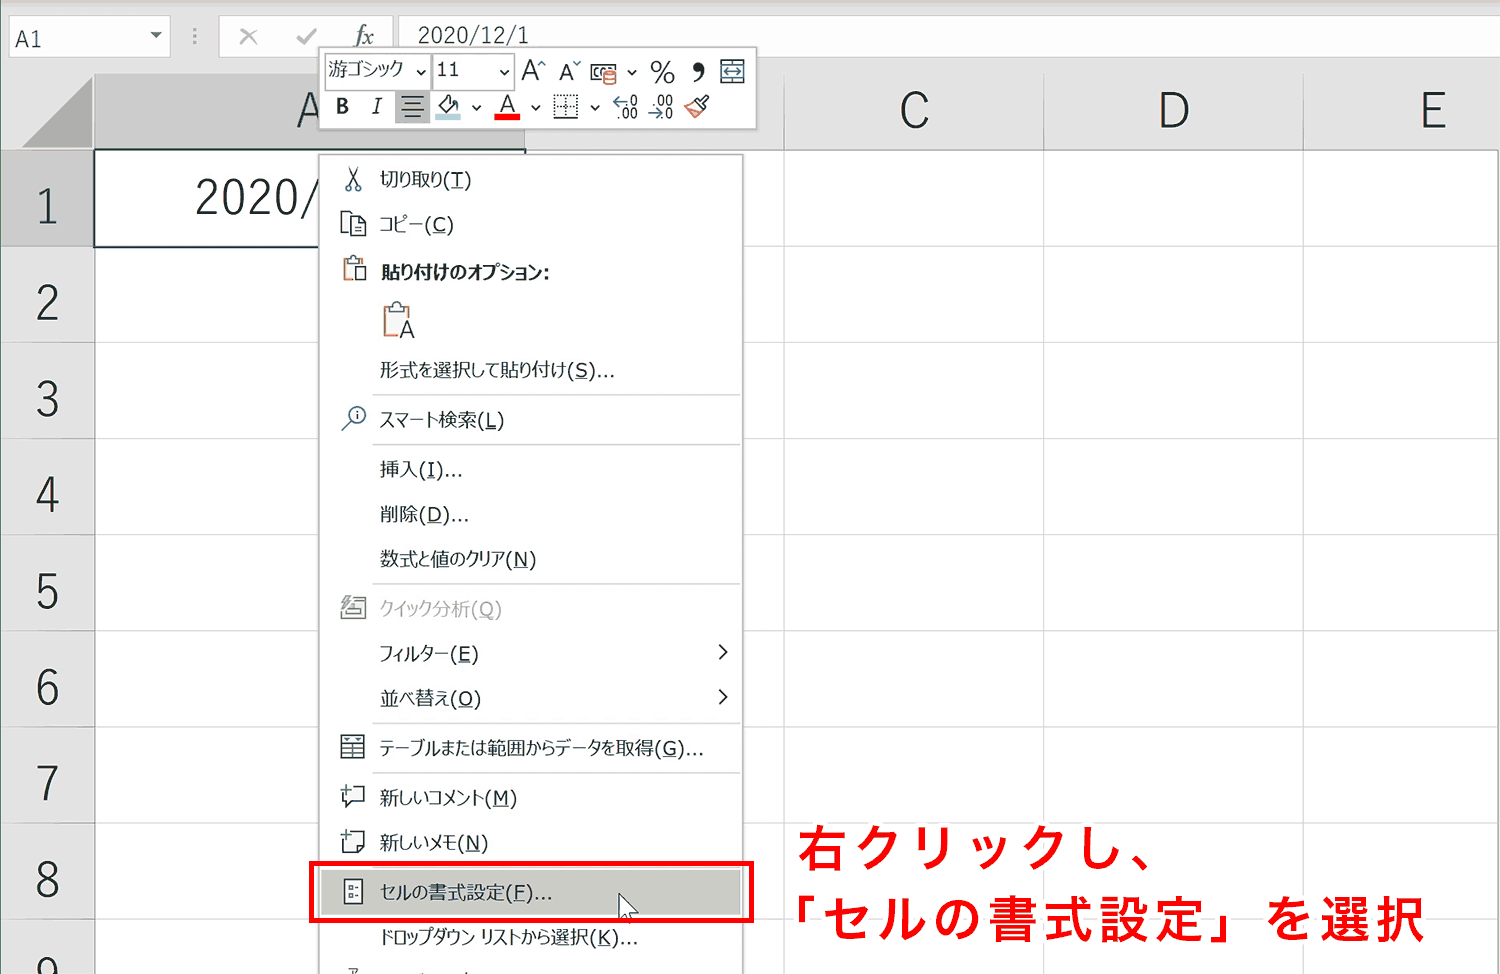Select row 6 header
Viewport: 1500px width, 974px height.
[47, 679]
